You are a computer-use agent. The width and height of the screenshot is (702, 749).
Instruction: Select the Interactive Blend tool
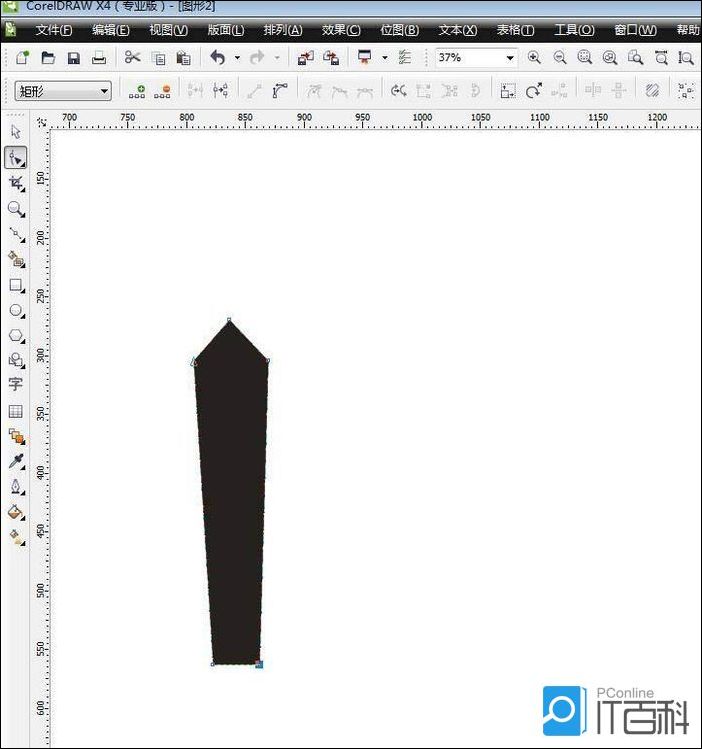point(16,436)
